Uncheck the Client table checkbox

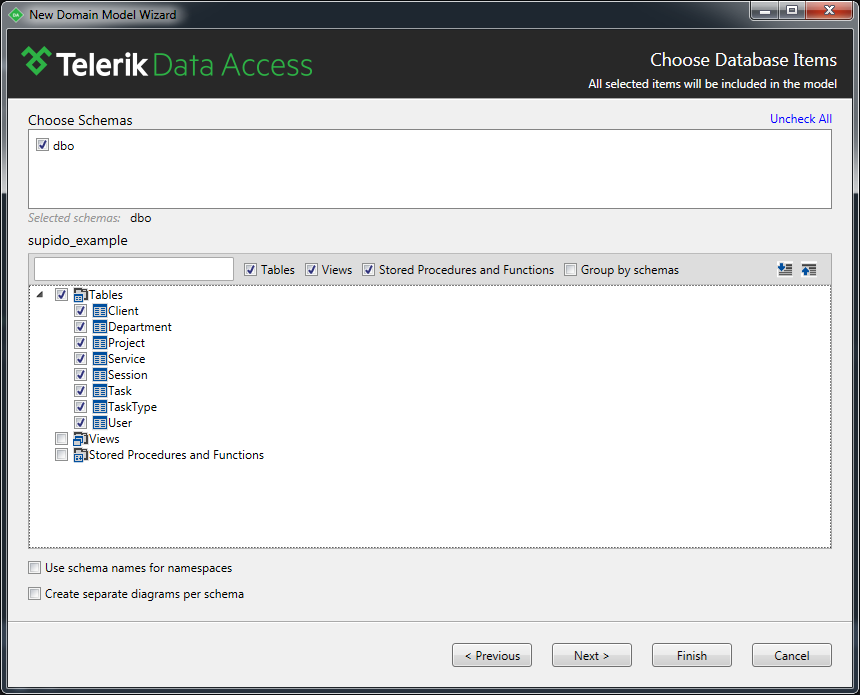tap(81, 310)
